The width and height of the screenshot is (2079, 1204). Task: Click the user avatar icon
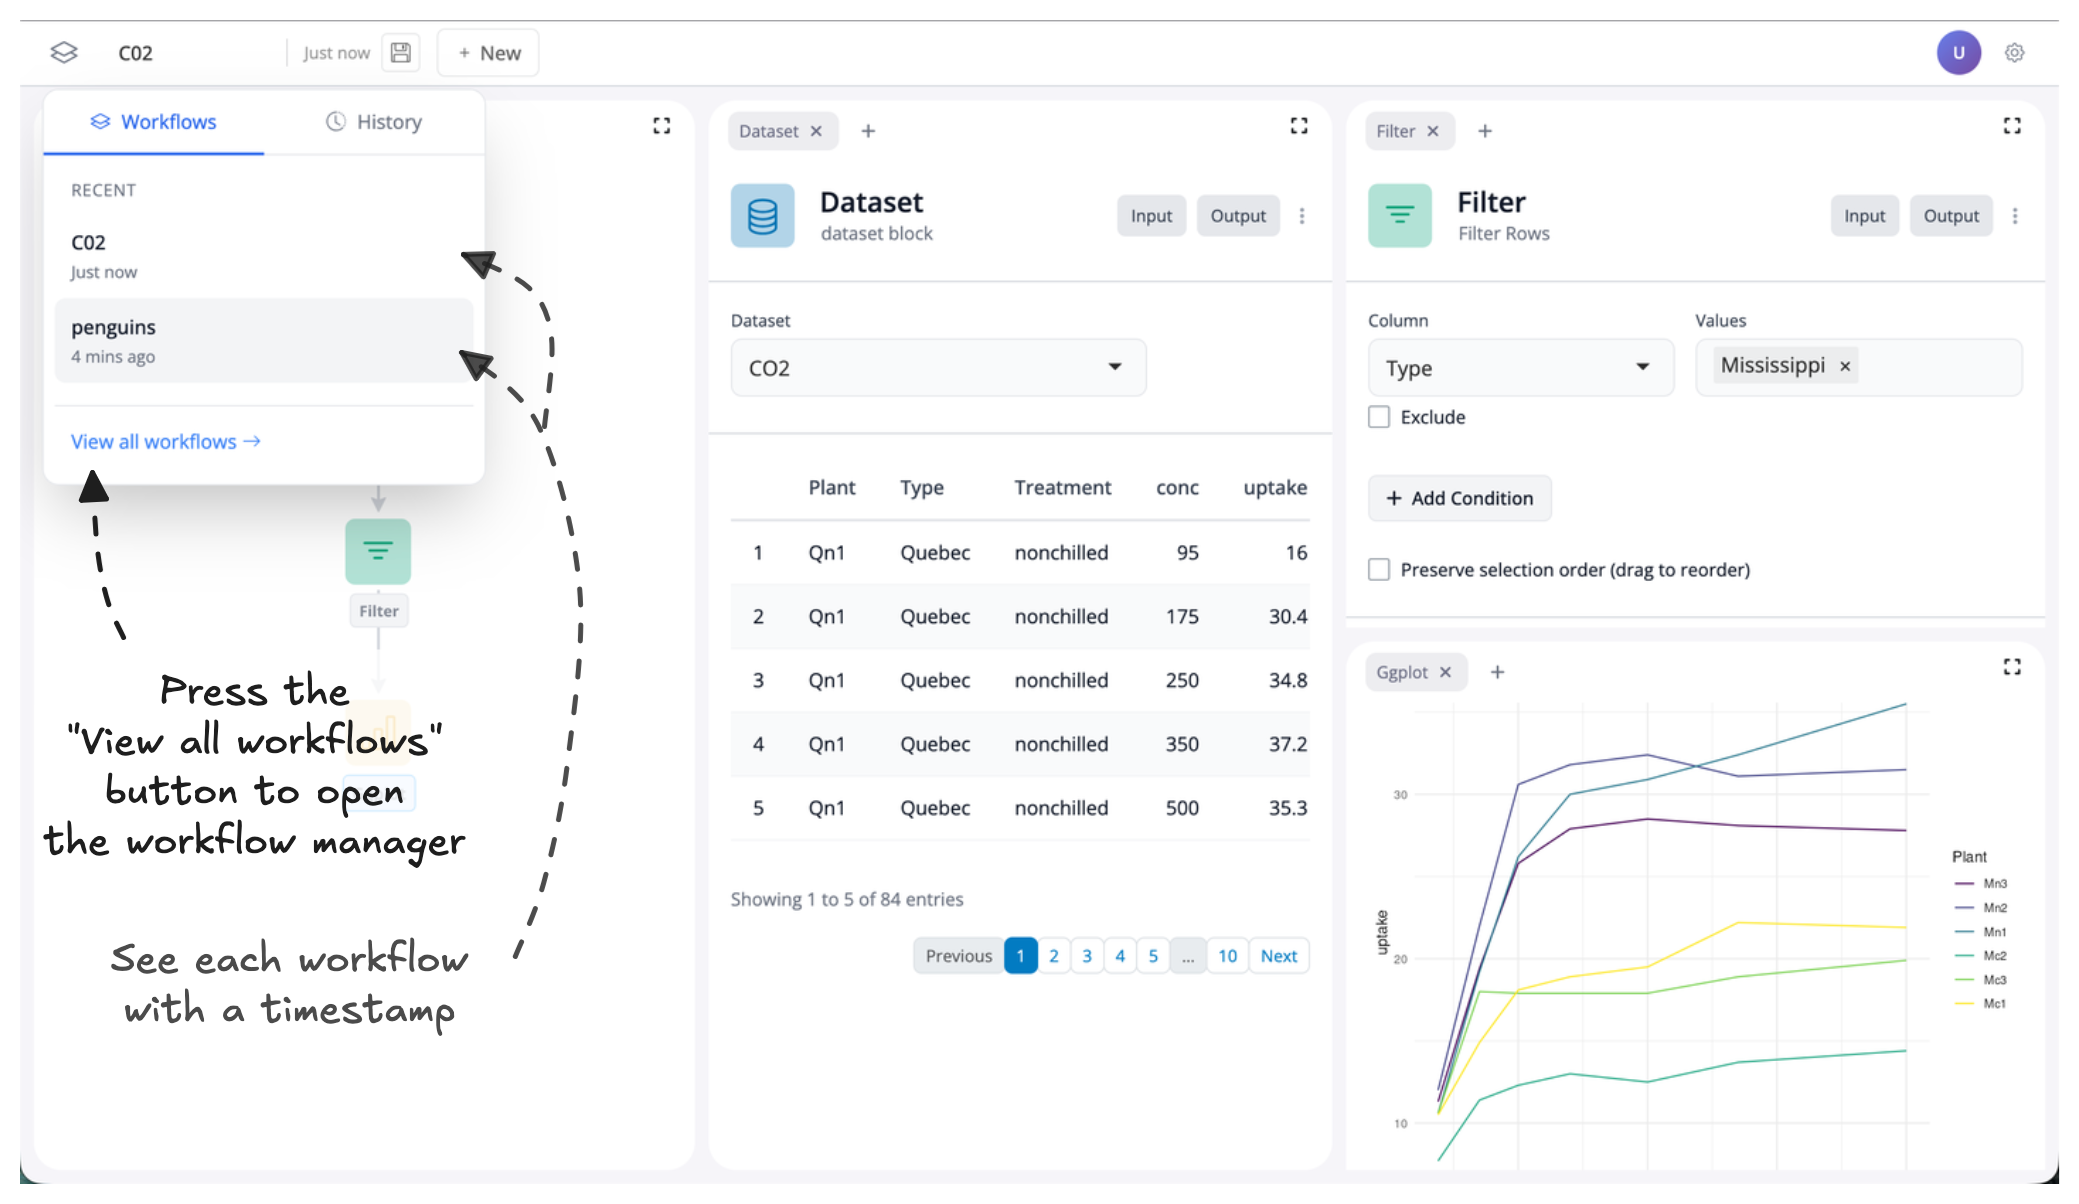(x=1958, y=53)
